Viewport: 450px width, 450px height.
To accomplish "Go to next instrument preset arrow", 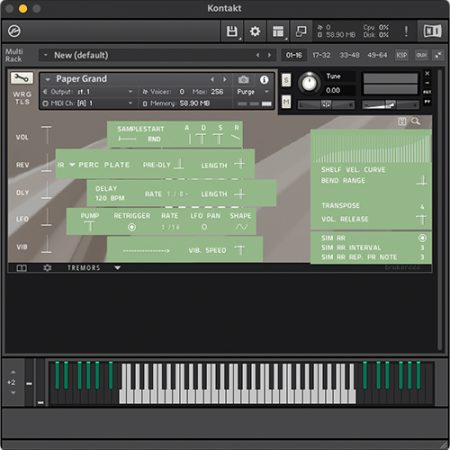I will [x=225, y=79].
